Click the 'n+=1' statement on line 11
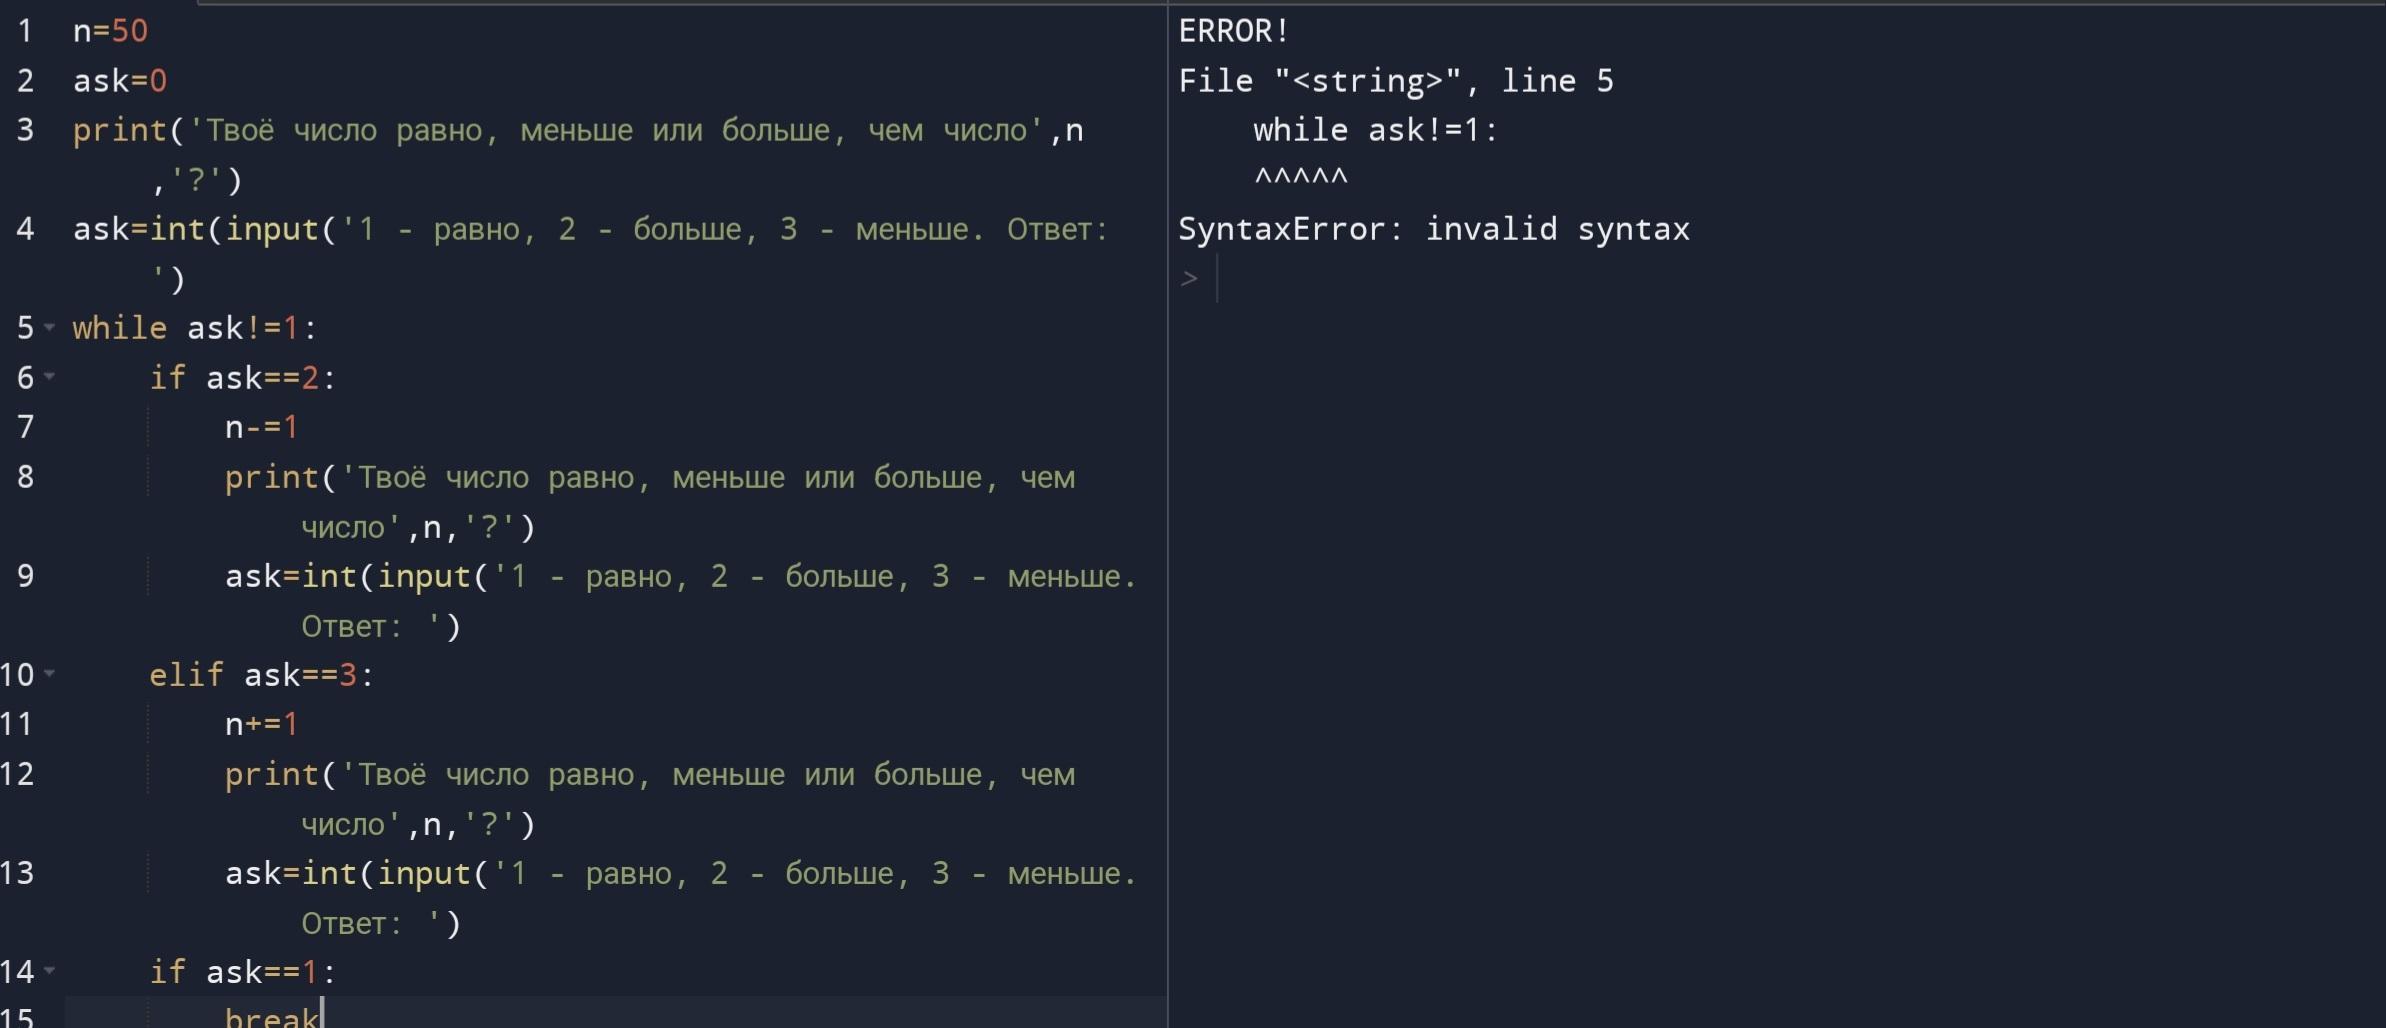The width and height of the screenshot is (2386, 1028). pyautogui.click(x=261, y=724)
